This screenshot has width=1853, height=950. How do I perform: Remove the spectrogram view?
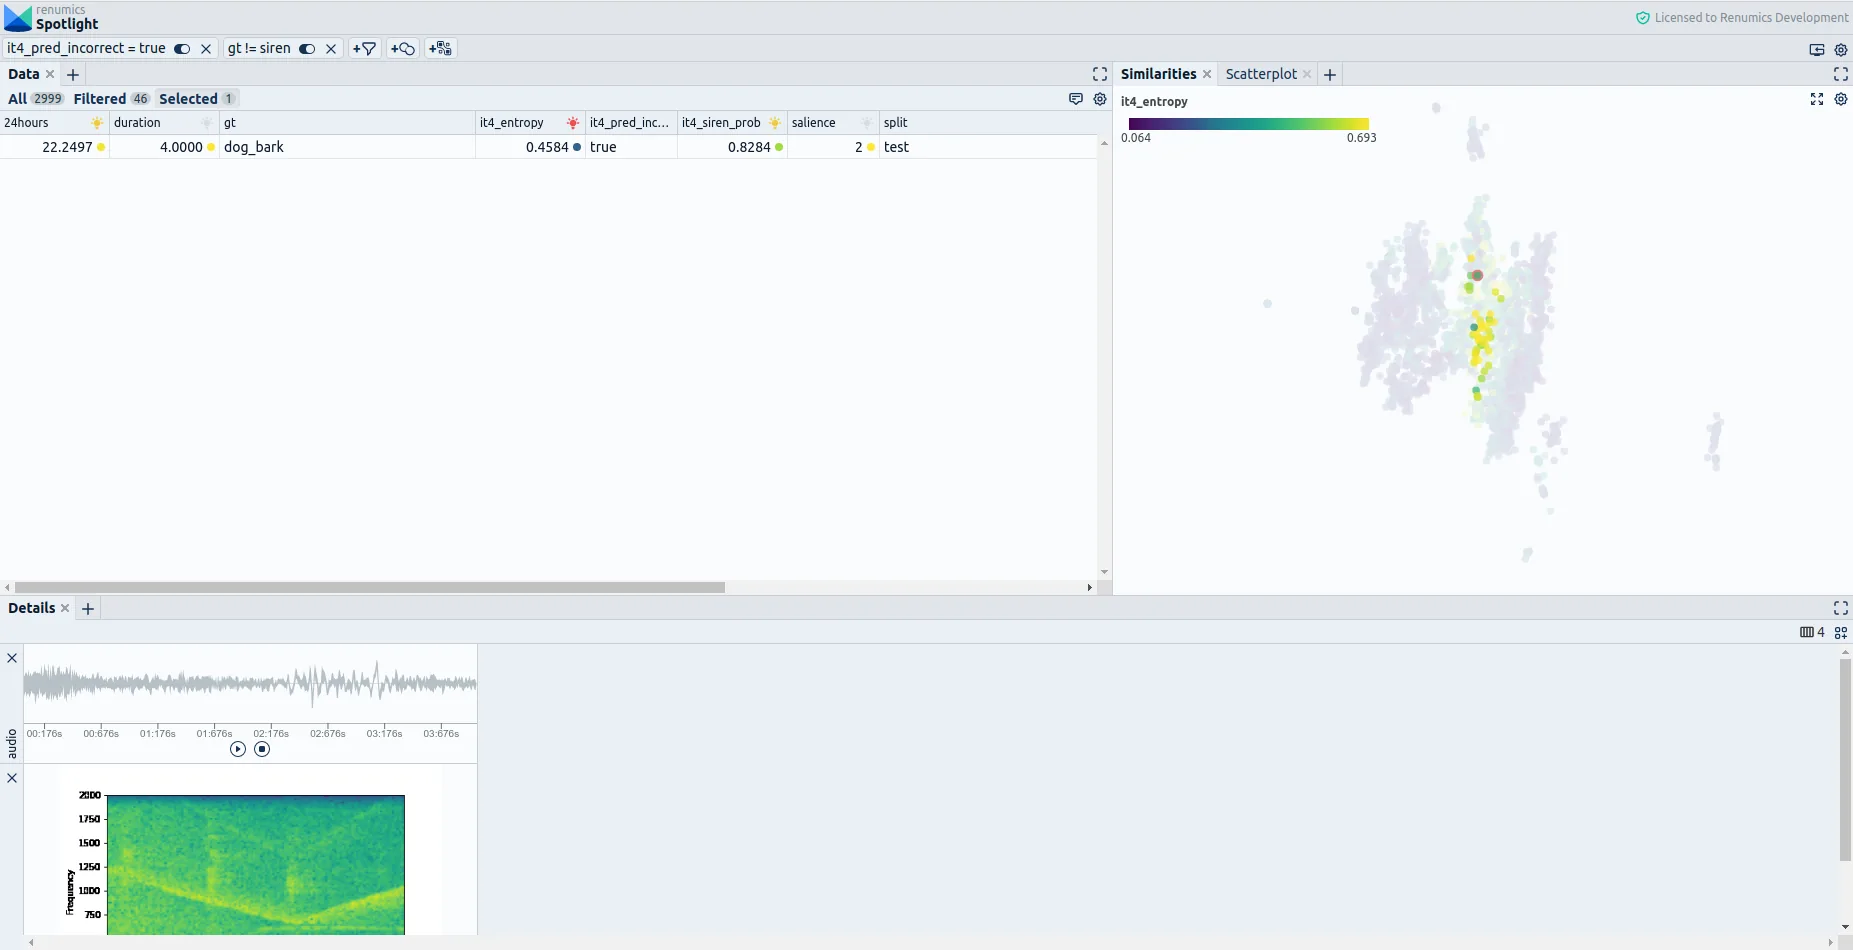(x=12, y=778)
